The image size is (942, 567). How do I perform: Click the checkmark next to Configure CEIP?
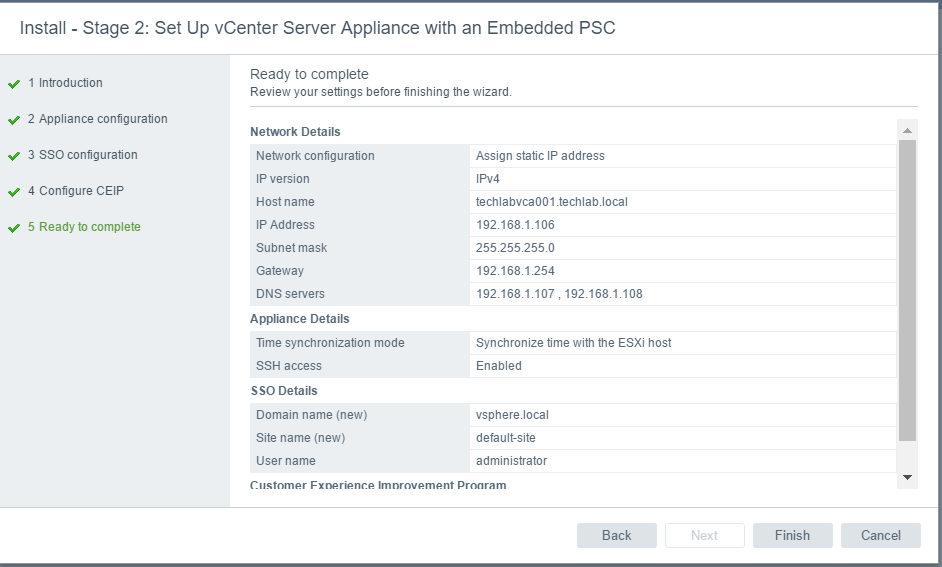[14, 192]
